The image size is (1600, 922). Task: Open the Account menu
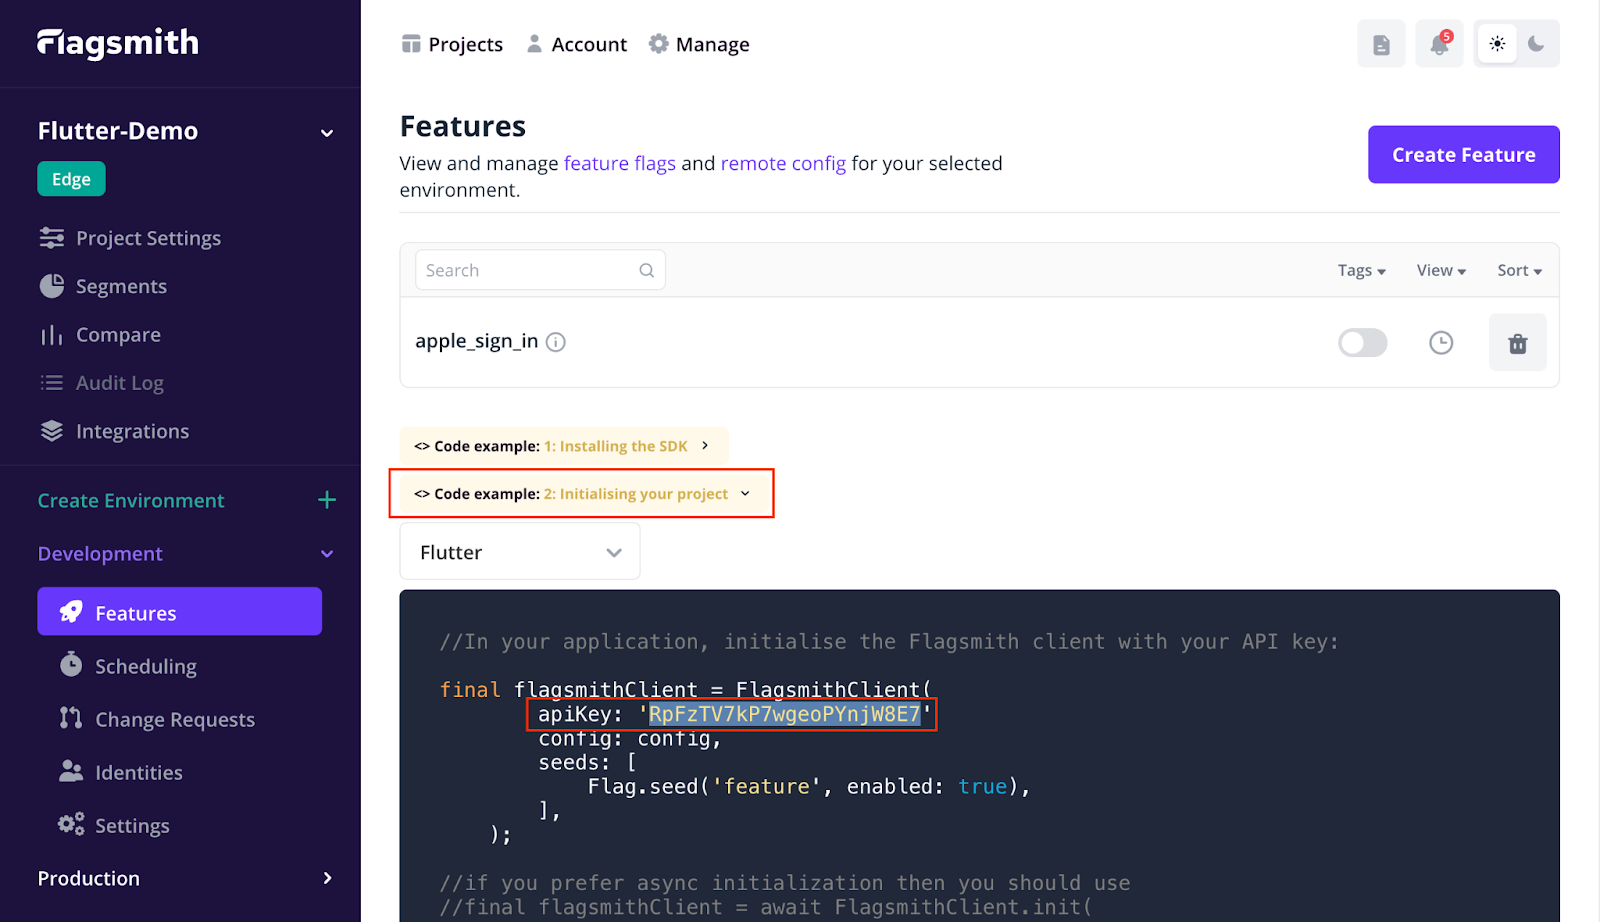tap(577, 44)
